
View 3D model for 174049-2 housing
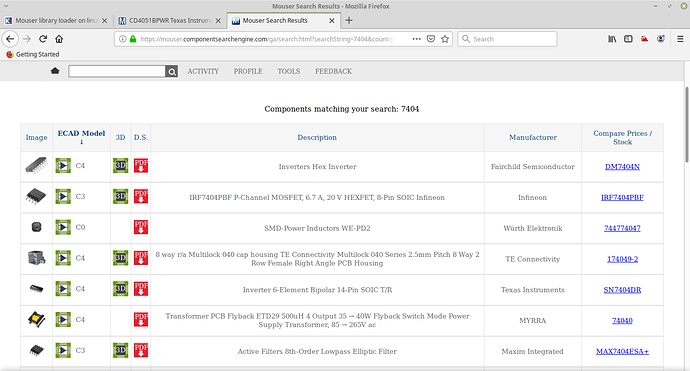click(x=121, y=258)
